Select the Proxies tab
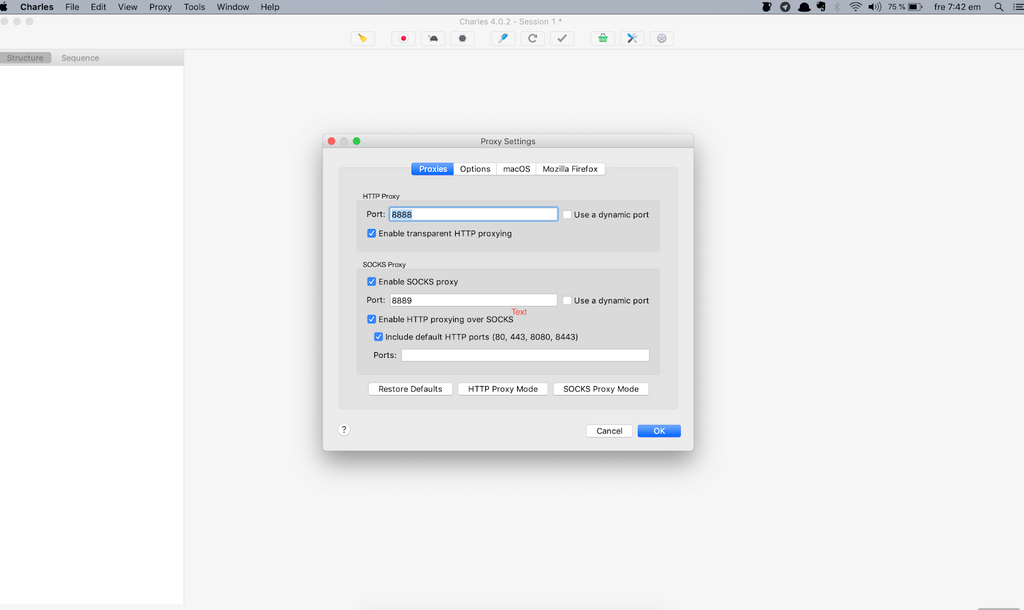The height and width of the screenshot is (610, 1024). tap(432, 169)
